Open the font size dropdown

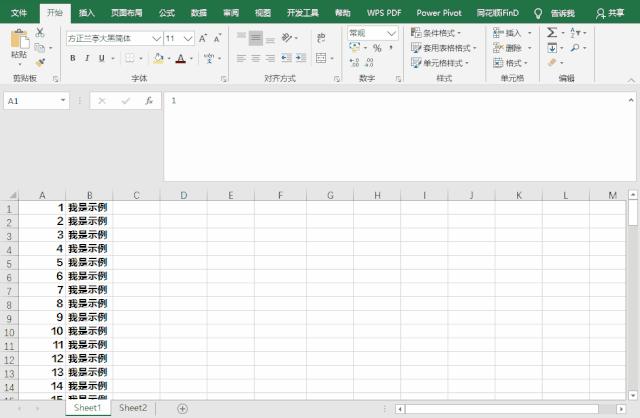pos(188,38)
